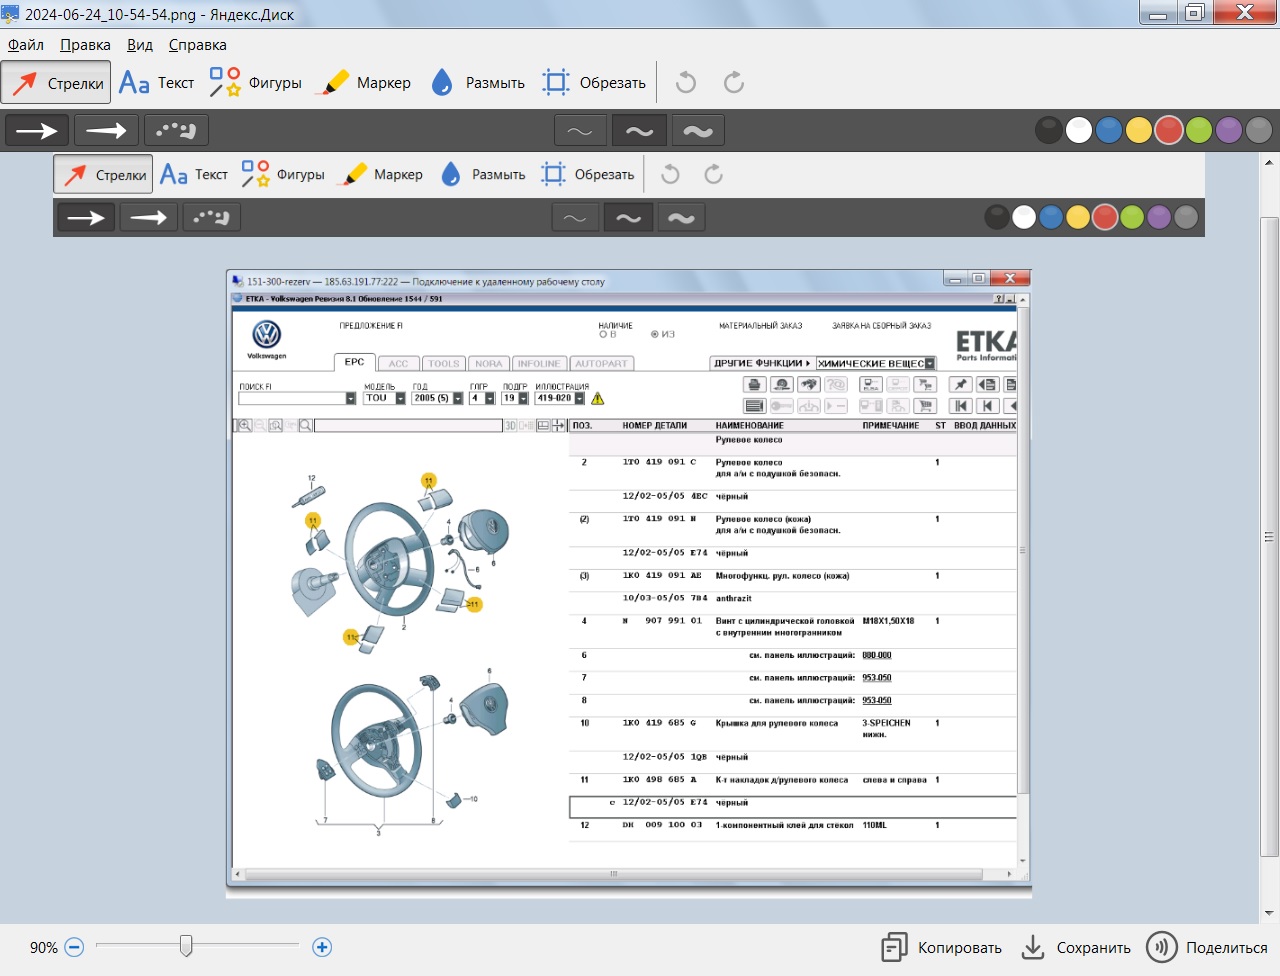Click the first-record skip icon in the ETKA image
This screenshot has width=1280, height=976.
[x=960, y=406]
